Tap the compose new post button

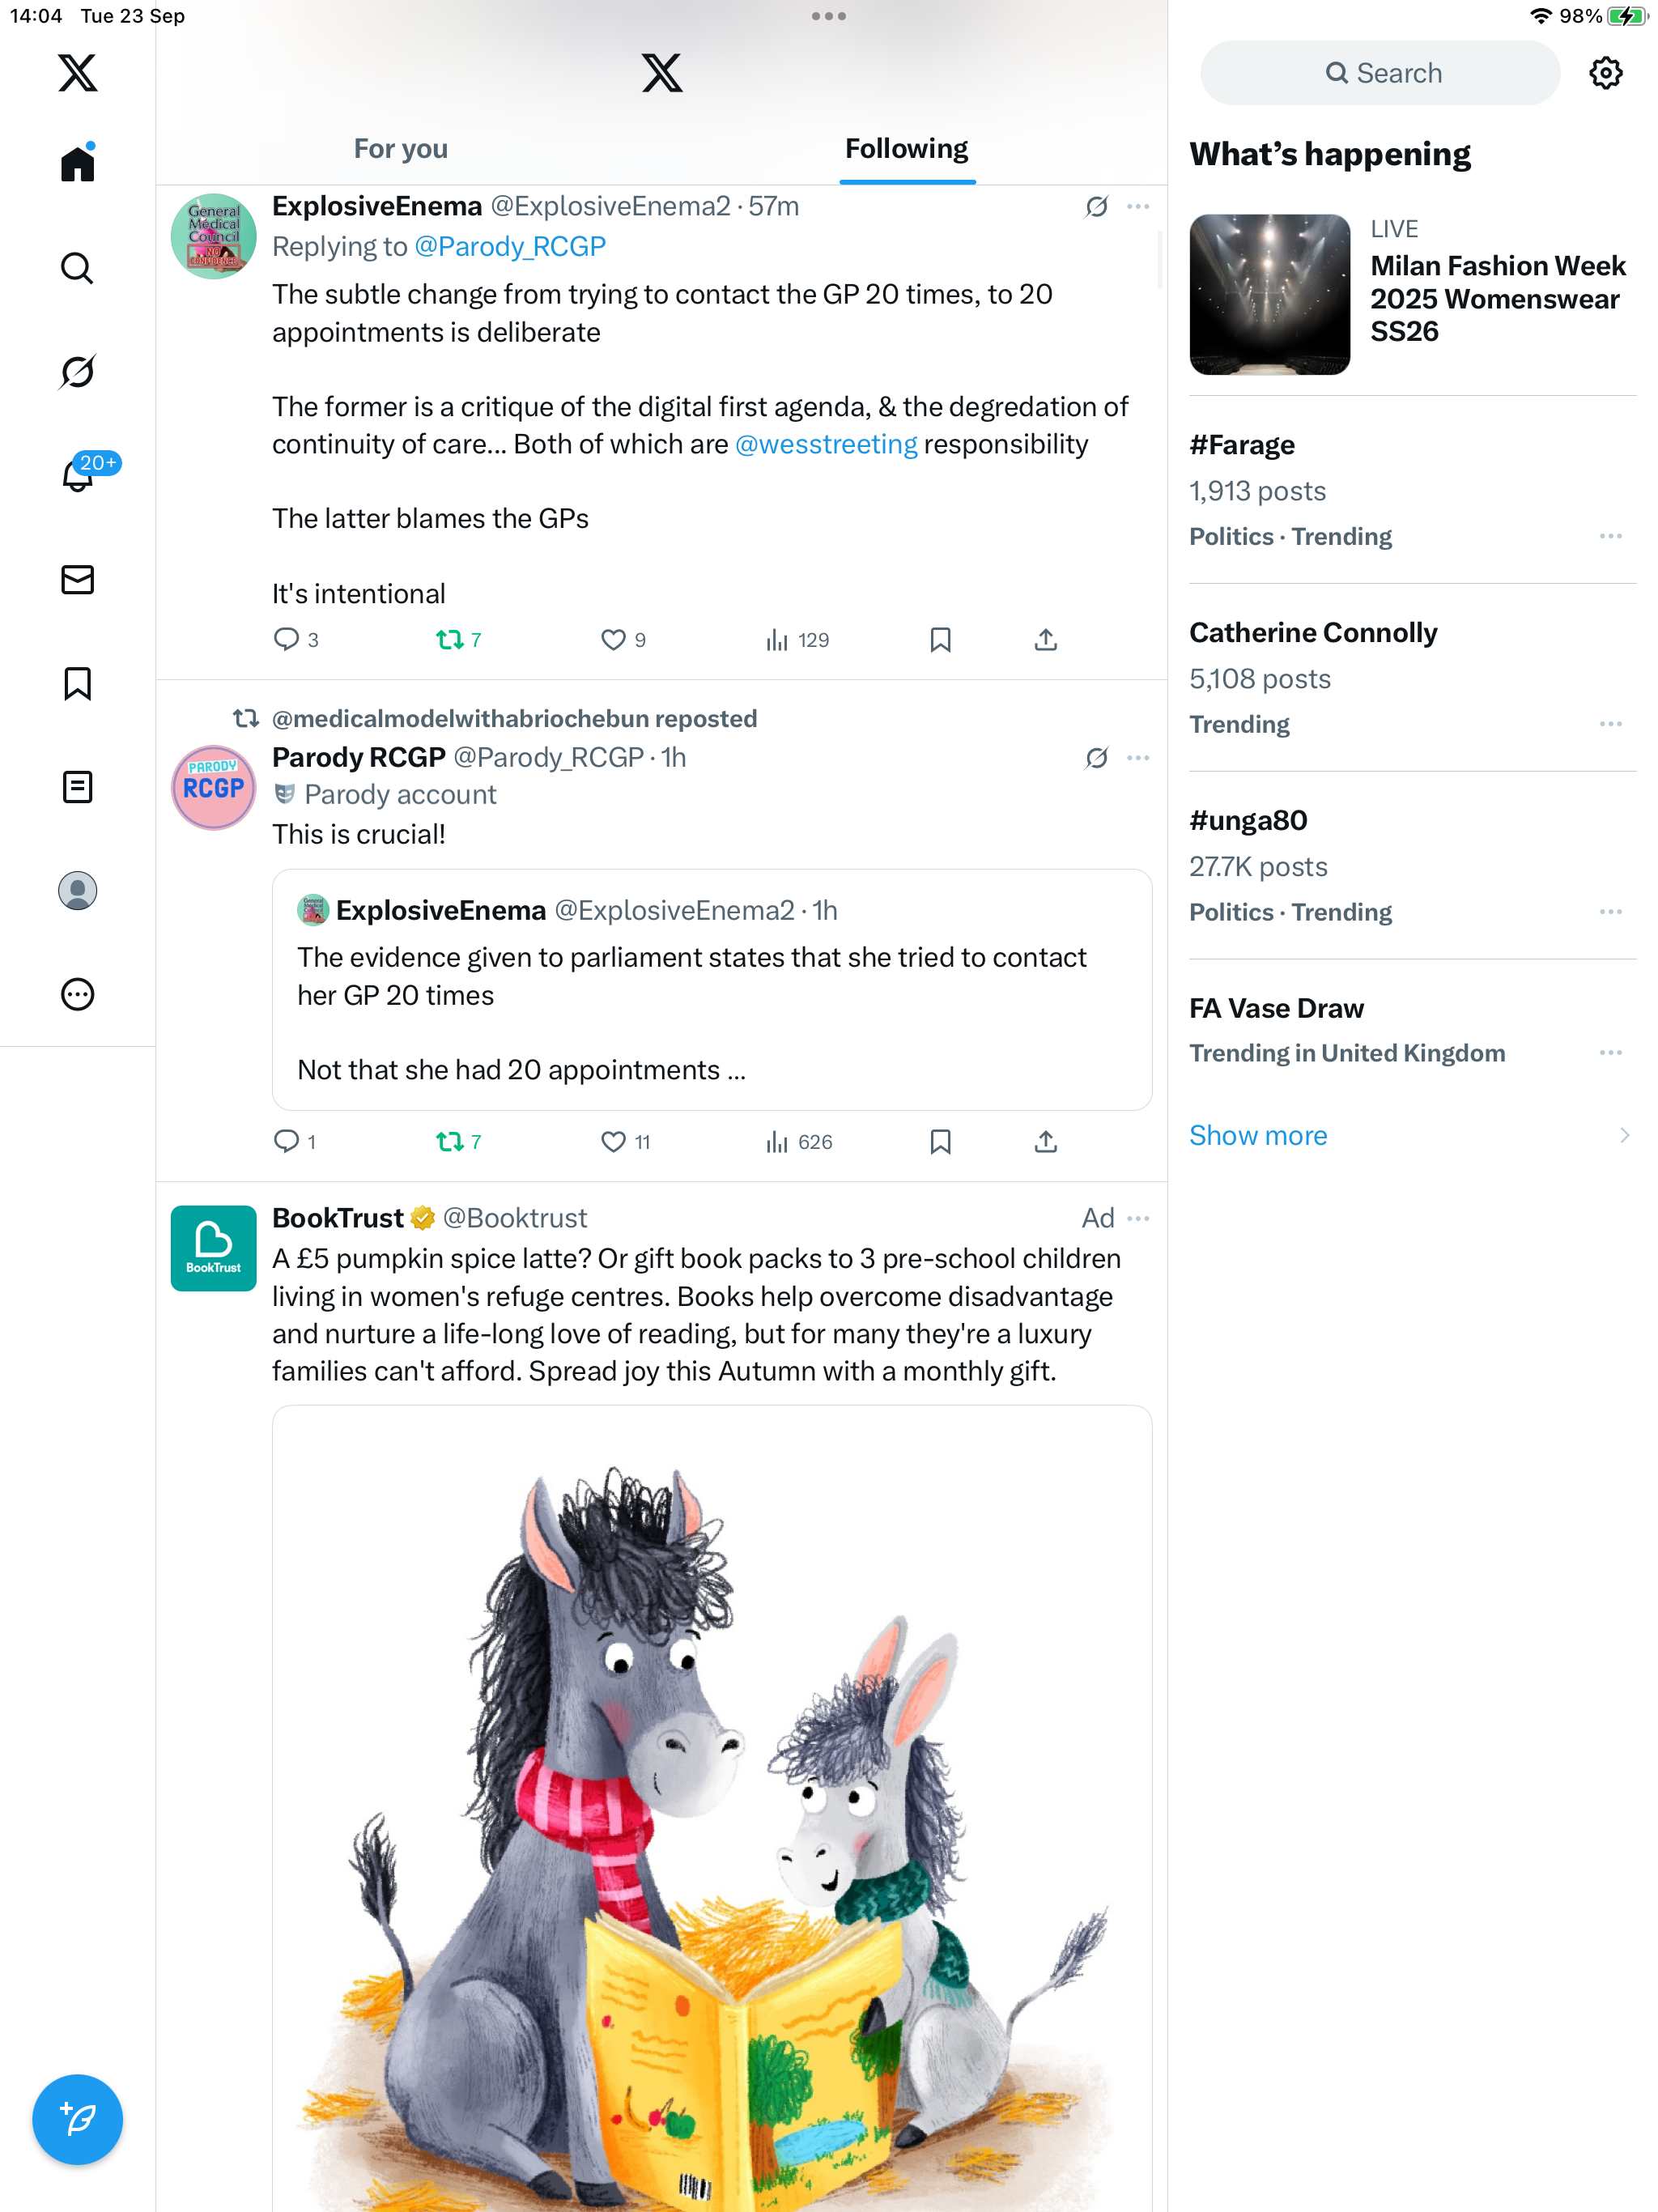(77, 2119)
